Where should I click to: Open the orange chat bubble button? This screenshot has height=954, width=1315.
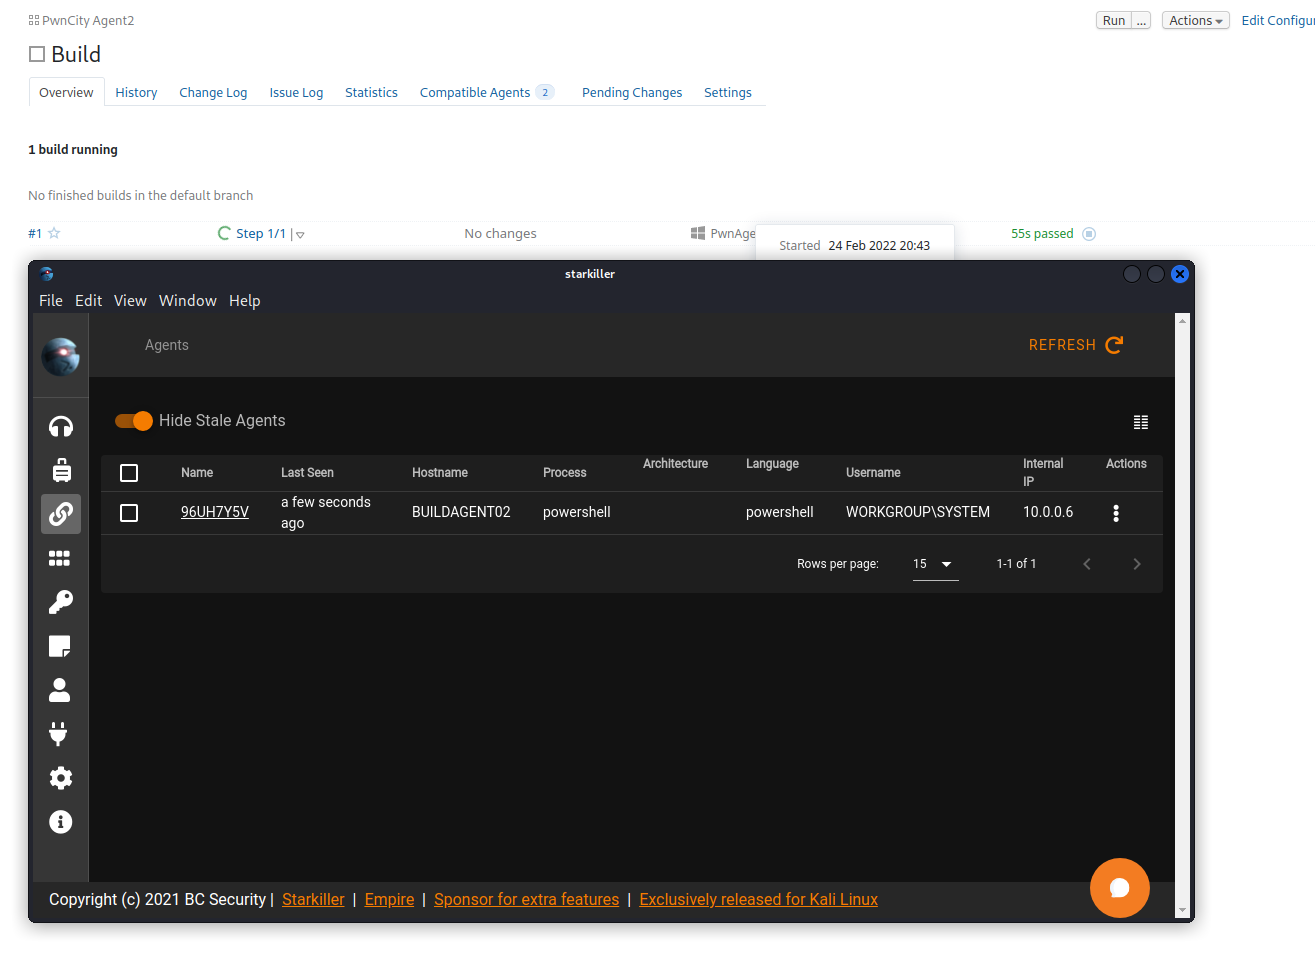pyautogui.click(x=1120, y=888)
